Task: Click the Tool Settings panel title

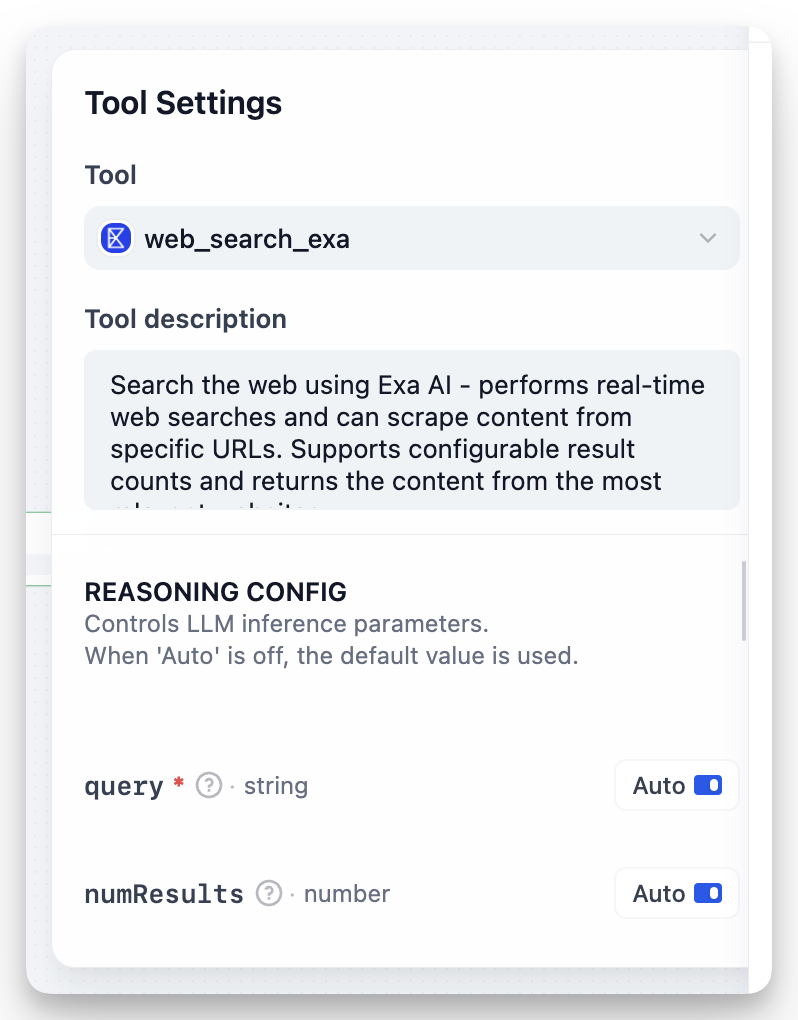Action: (x=183, y=103)
